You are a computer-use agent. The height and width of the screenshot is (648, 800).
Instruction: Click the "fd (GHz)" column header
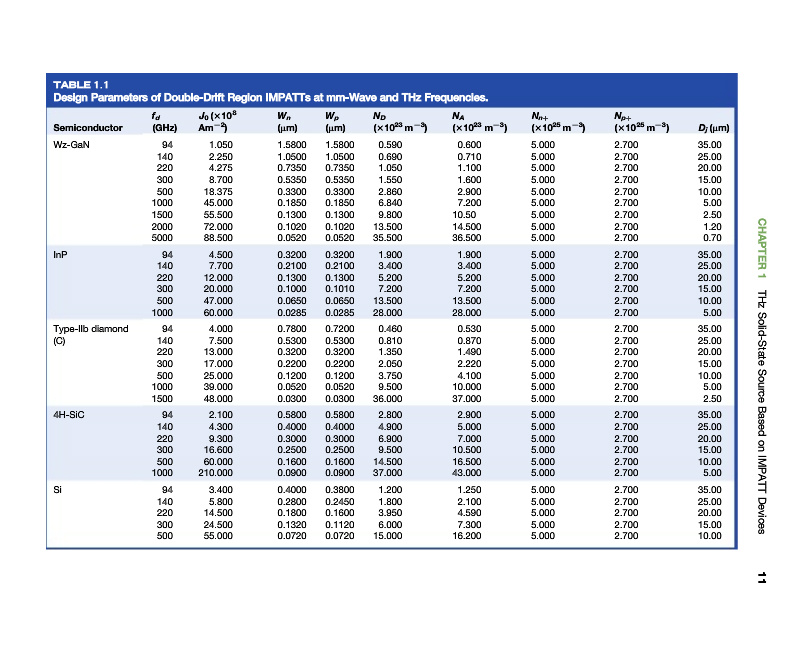click(158, 123)
